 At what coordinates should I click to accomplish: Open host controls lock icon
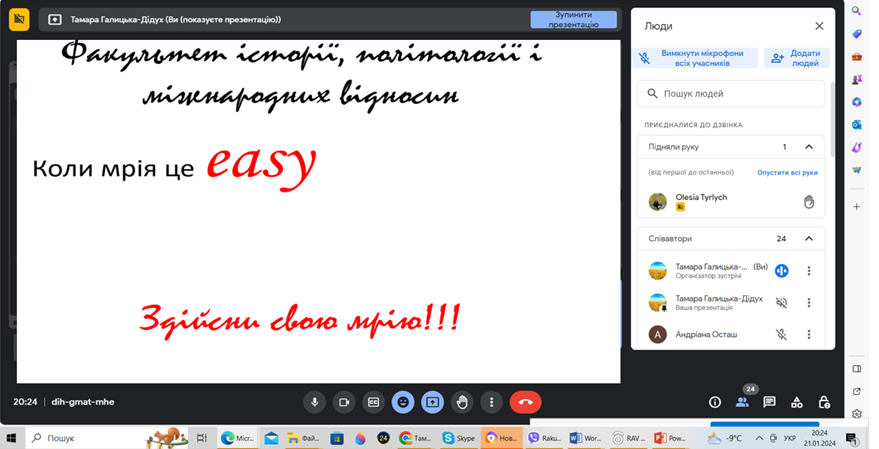tap(823, 402)
